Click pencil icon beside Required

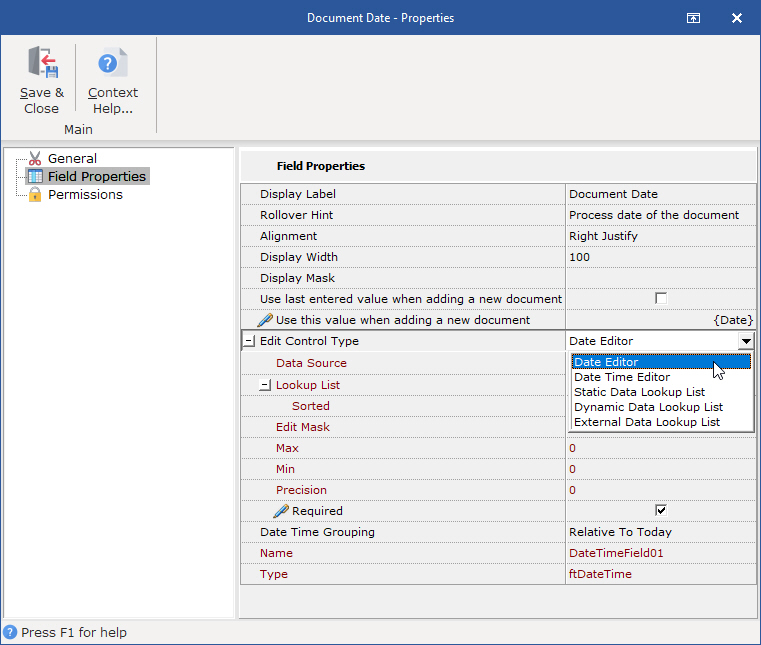281,511
